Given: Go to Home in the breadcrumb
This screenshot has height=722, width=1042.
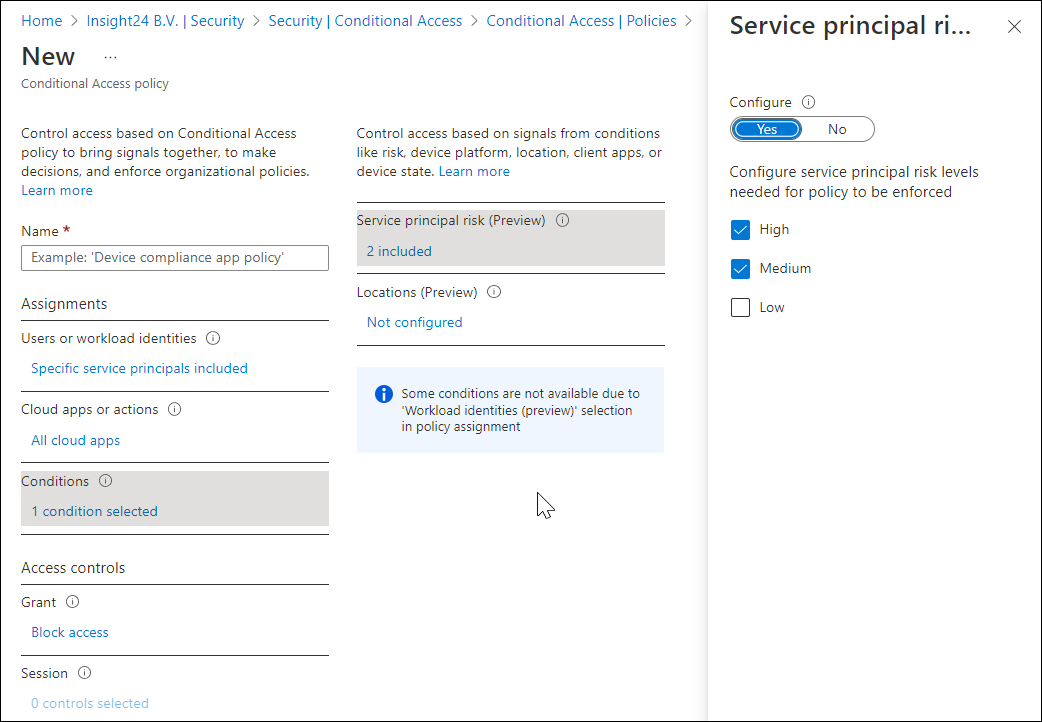Looking at the screenshot, I should click(x=41, y=21).
